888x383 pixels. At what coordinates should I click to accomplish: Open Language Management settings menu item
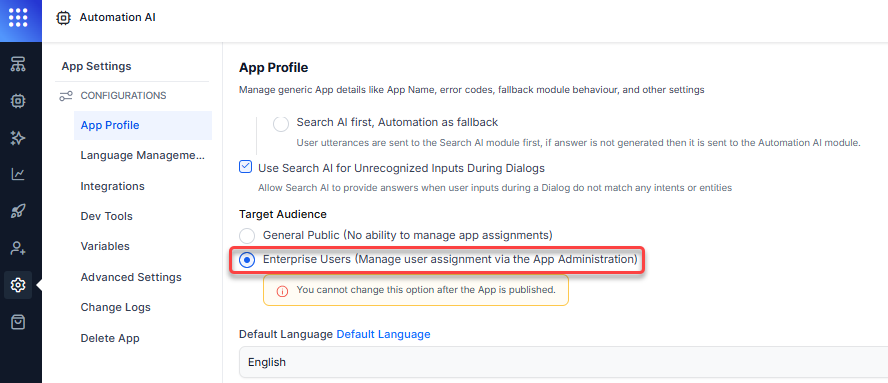pyautogui.click(x=143, y=155)
